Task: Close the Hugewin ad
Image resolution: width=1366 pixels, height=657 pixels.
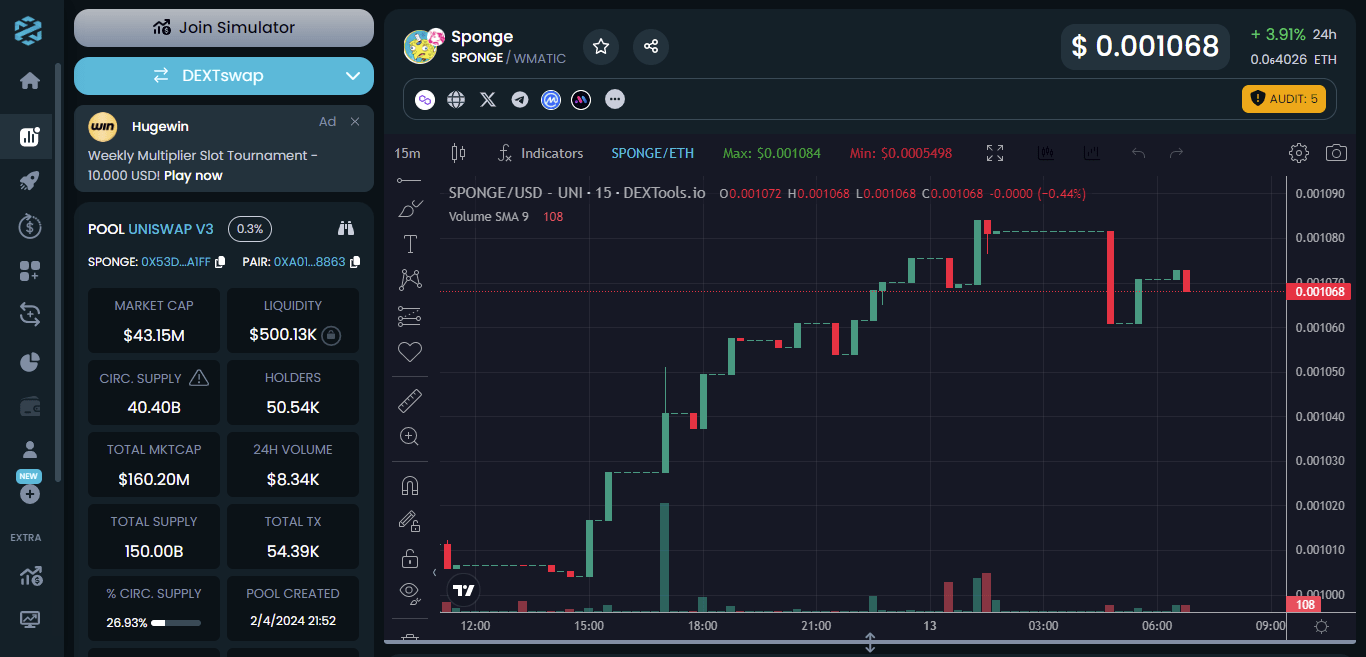Action: coord(354,122)
